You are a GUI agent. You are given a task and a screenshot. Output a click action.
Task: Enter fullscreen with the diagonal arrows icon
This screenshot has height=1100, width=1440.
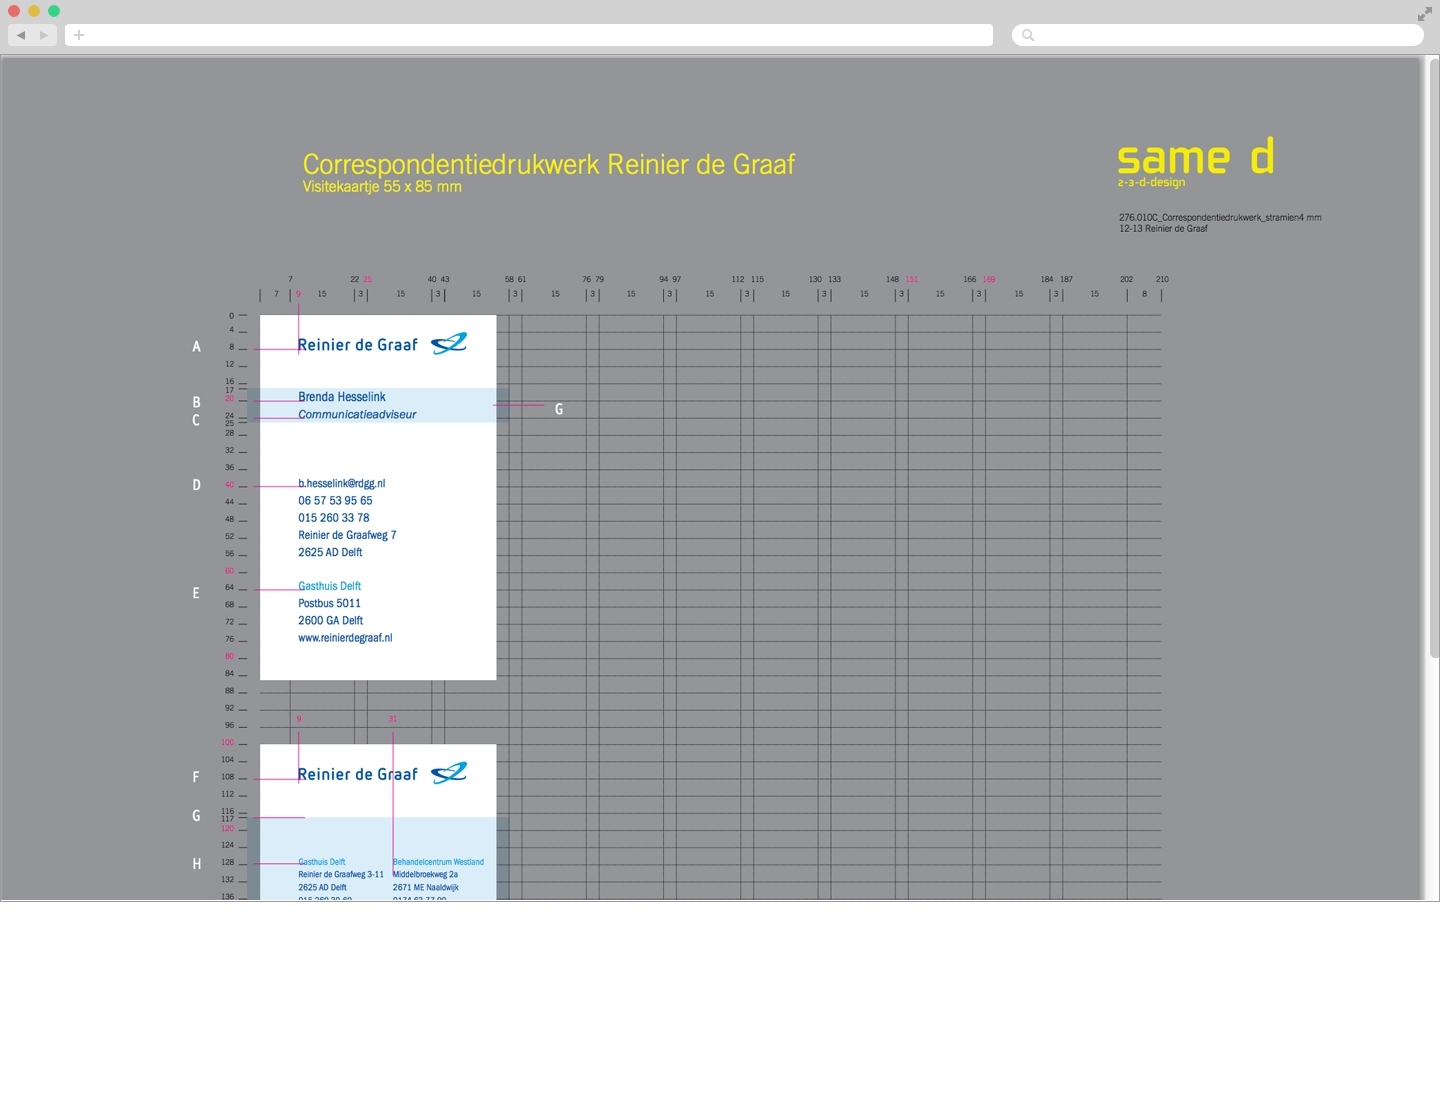coord(1424,14)
